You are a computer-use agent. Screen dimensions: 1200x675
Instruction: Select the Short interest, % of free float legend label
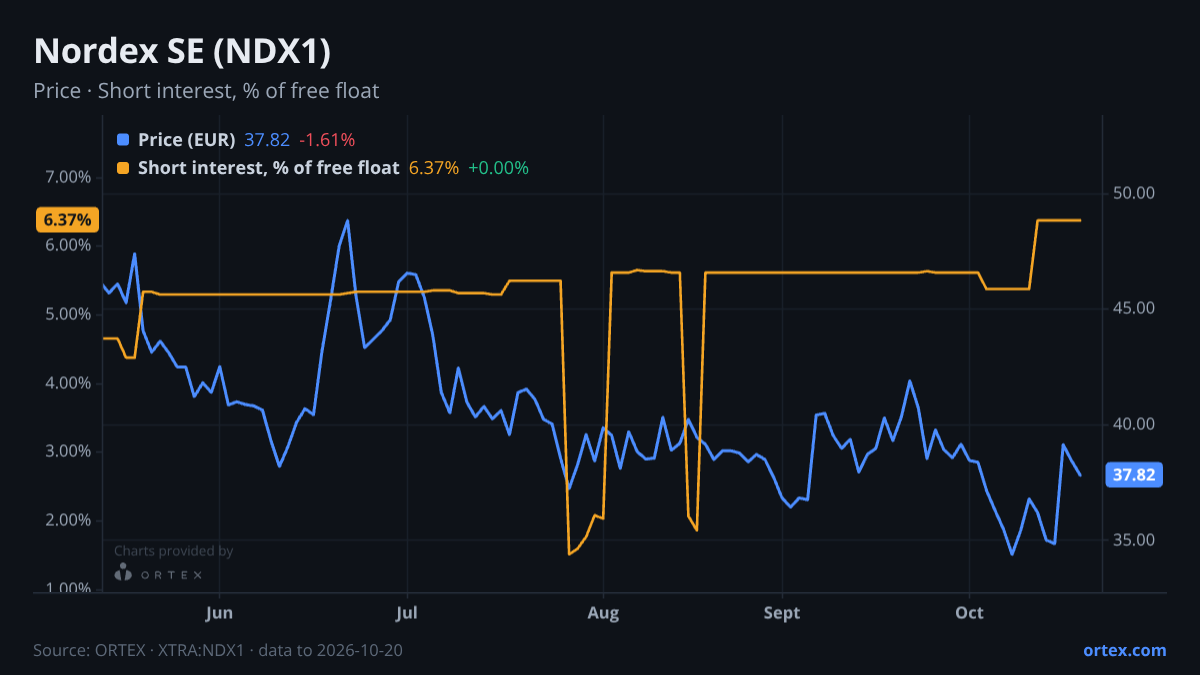click(x=268, y=168)
